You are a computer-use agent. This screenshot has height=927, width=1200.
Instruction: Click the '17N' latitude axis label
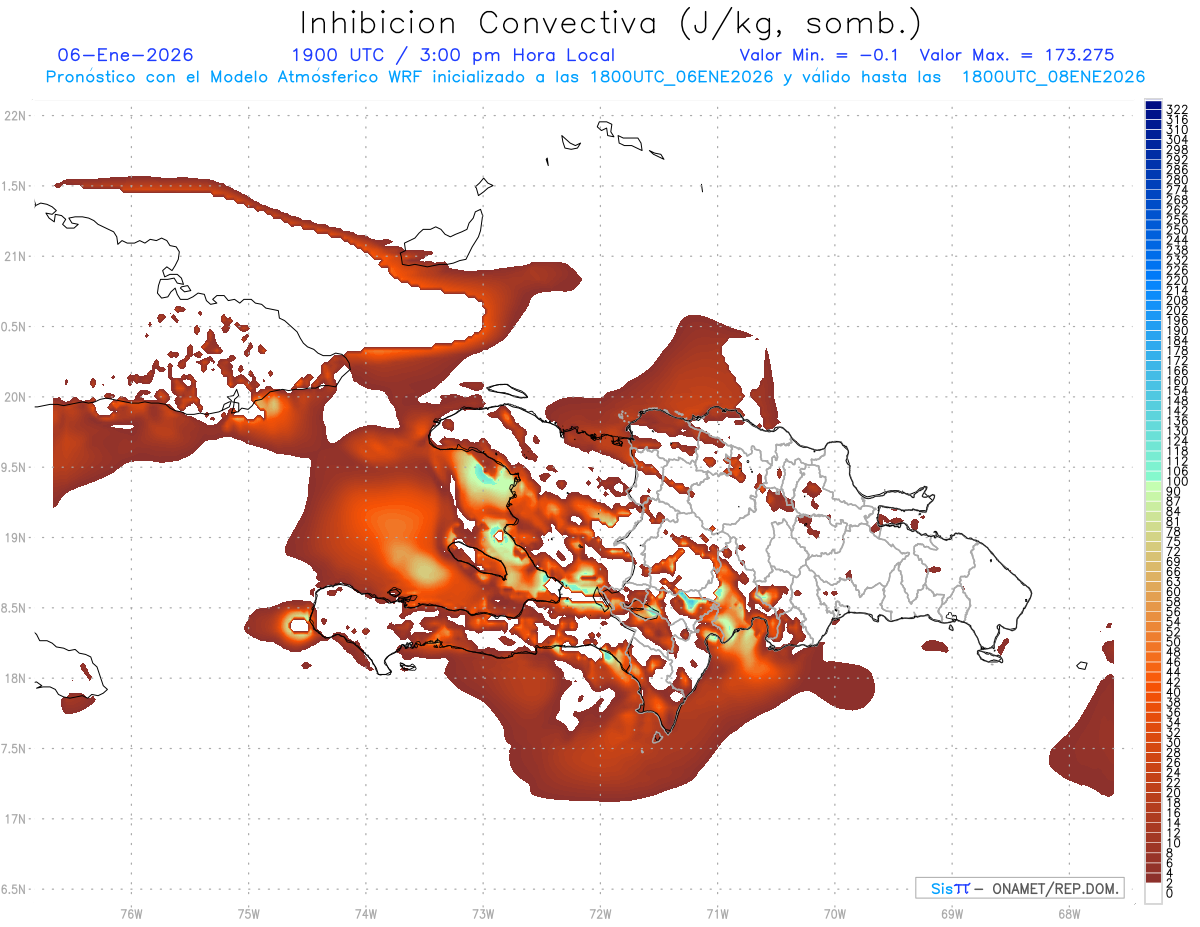coord(15,818)
